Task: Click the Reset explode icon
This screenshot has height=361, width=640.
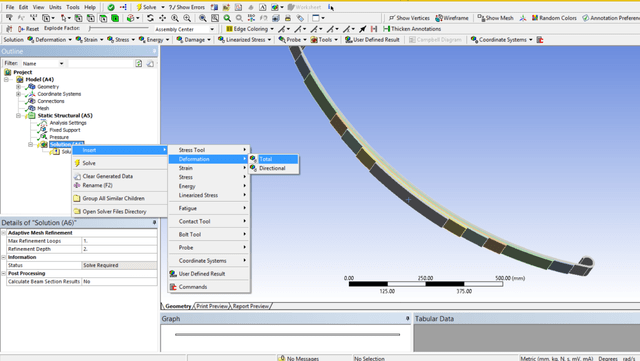Action: (21, 29)
